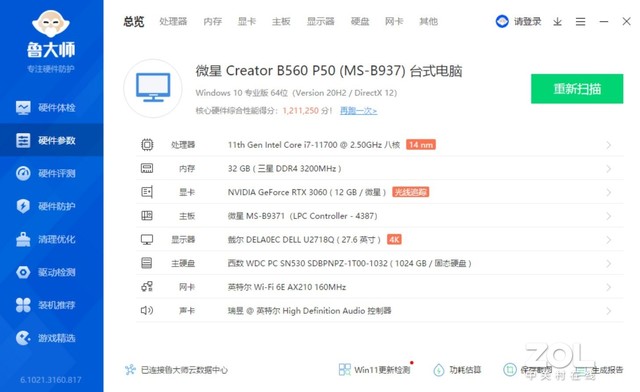
Task: Switch to the 网卡 tab
Action: click(394, 22)
